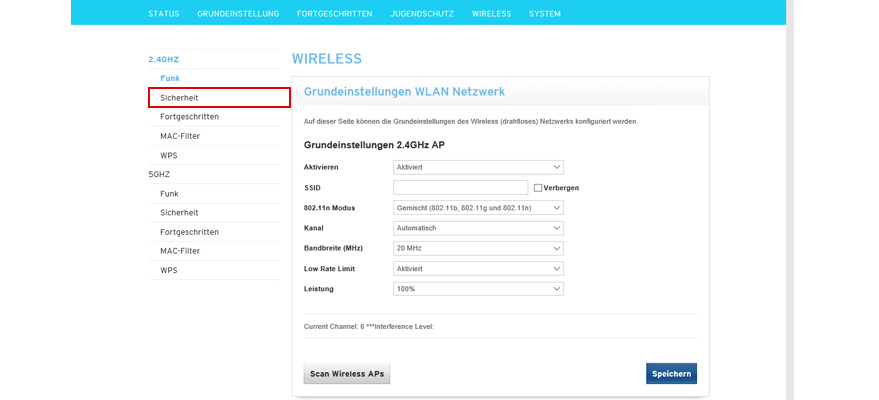This screenshot has height=400, width=879.
Task: Open the STATUS menu tab
Action: click(x=164, y=14)
